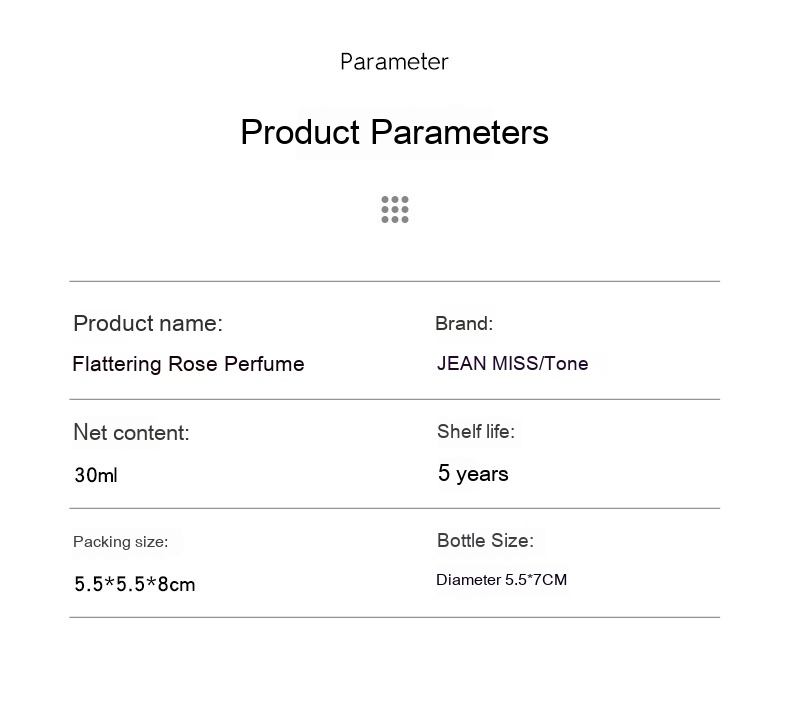The image size is (790, 722).
Task: Click the divider line below "5 years"
Action: click(394, 508)
